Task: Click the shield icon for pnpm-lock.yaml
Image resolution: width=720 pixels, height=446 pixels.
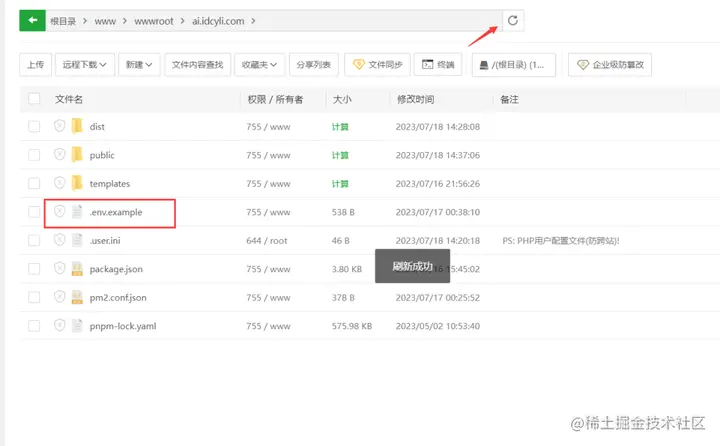Action: 59,325
